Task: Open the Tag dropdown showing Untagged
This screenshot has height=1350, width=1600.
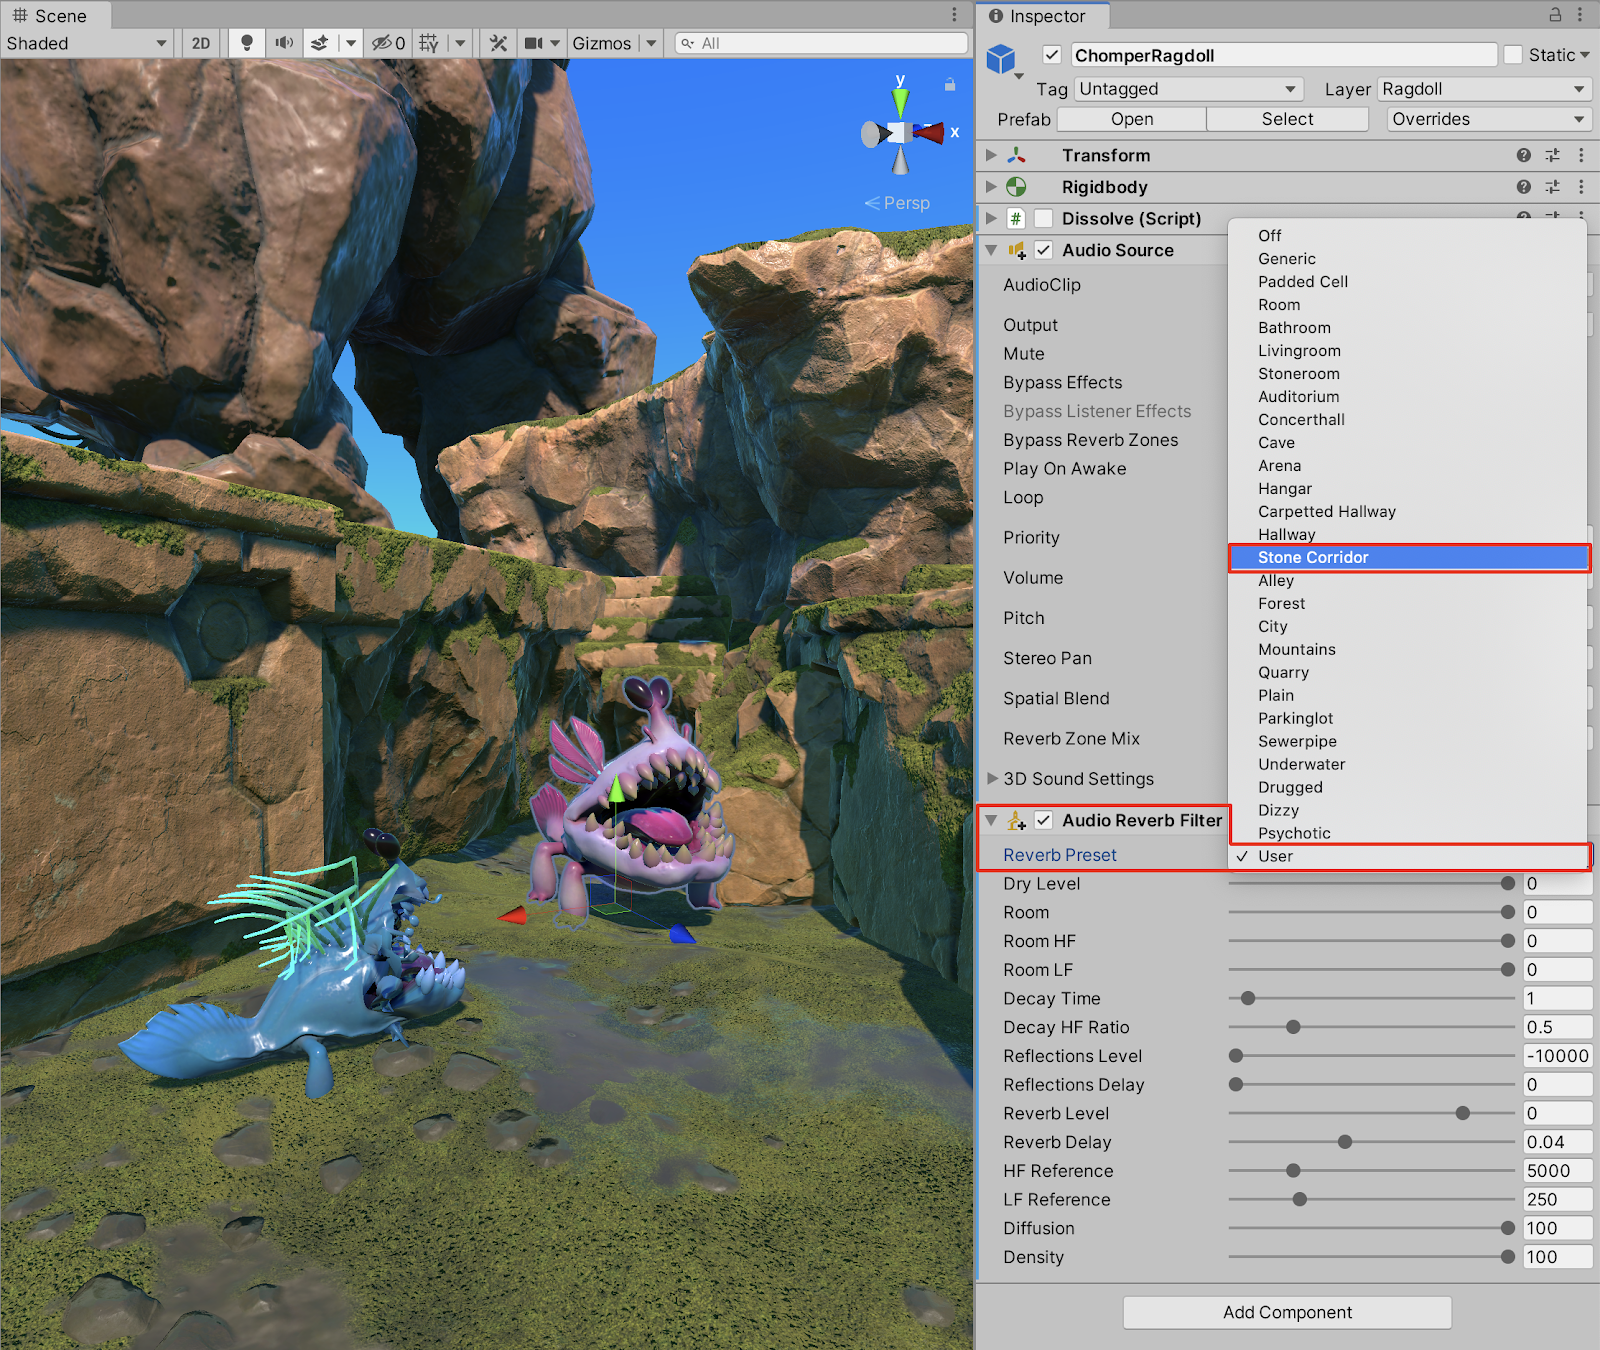Action: coord(1188,89)
